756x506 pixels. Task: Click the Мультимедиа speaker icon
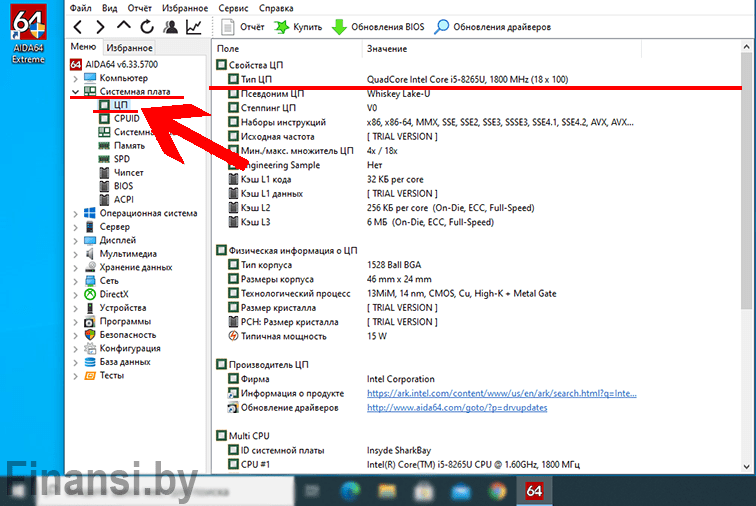click(90, 253)
